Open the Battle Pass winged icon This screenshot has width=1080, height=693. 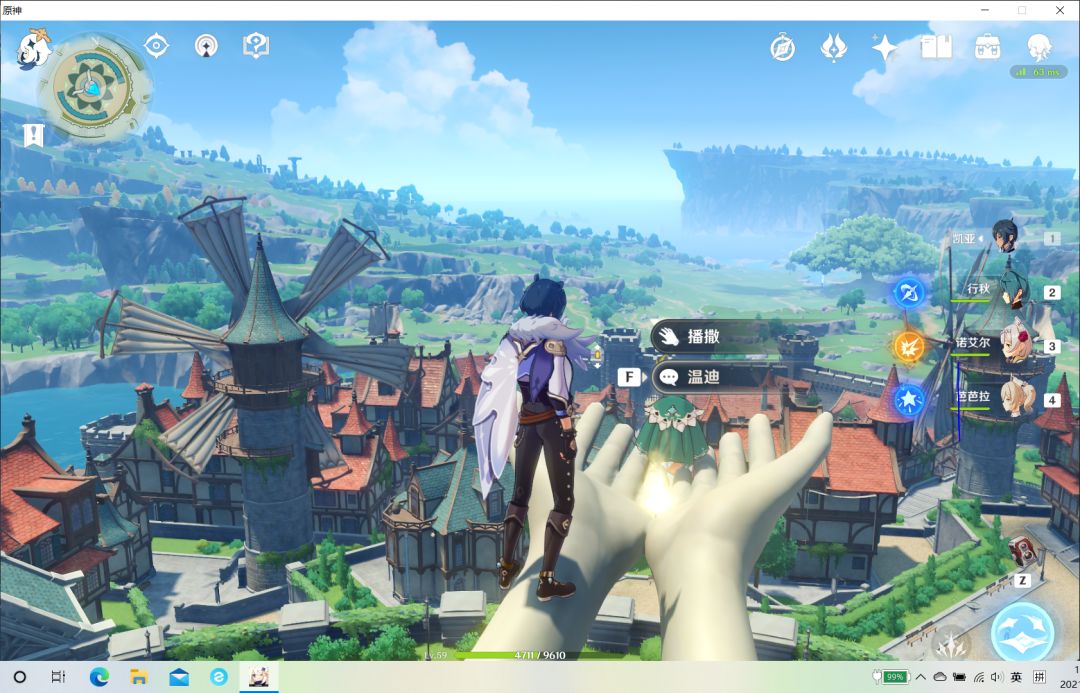pos(833,48)
